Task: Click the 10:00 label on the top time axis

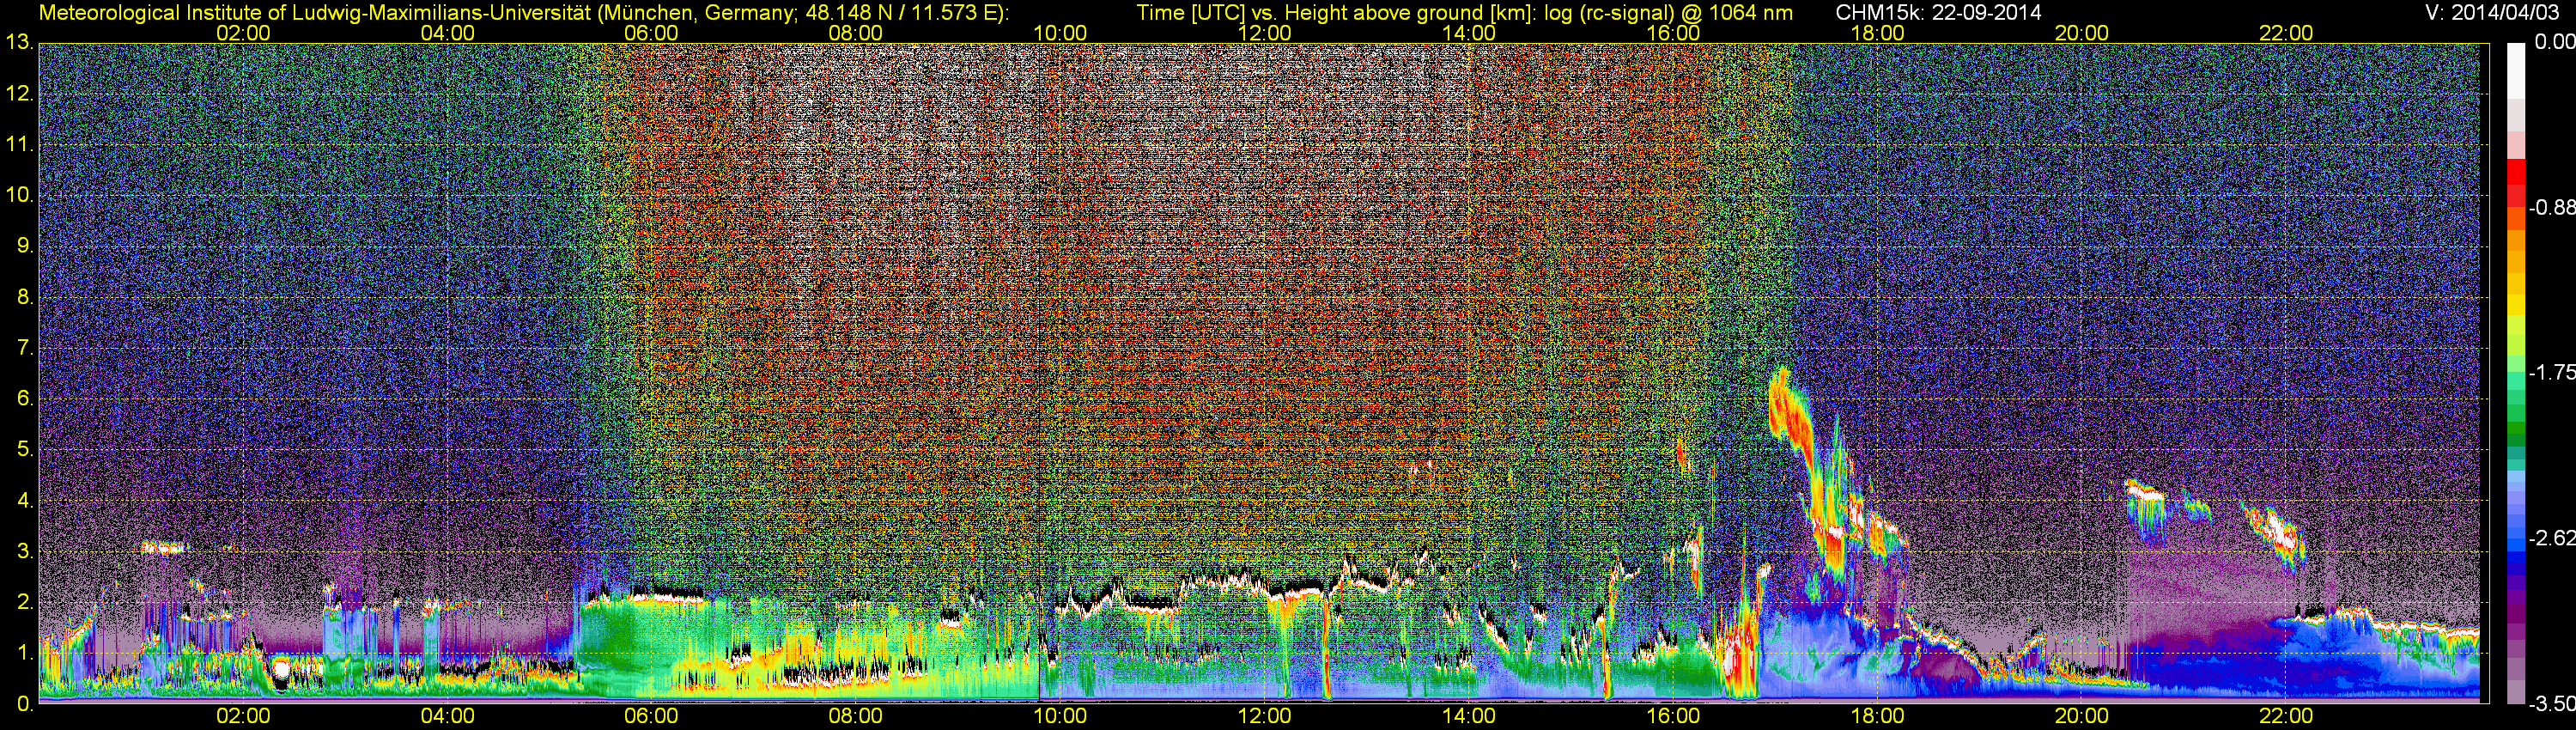Action: pyautogui.click(x=1060, y=33)
